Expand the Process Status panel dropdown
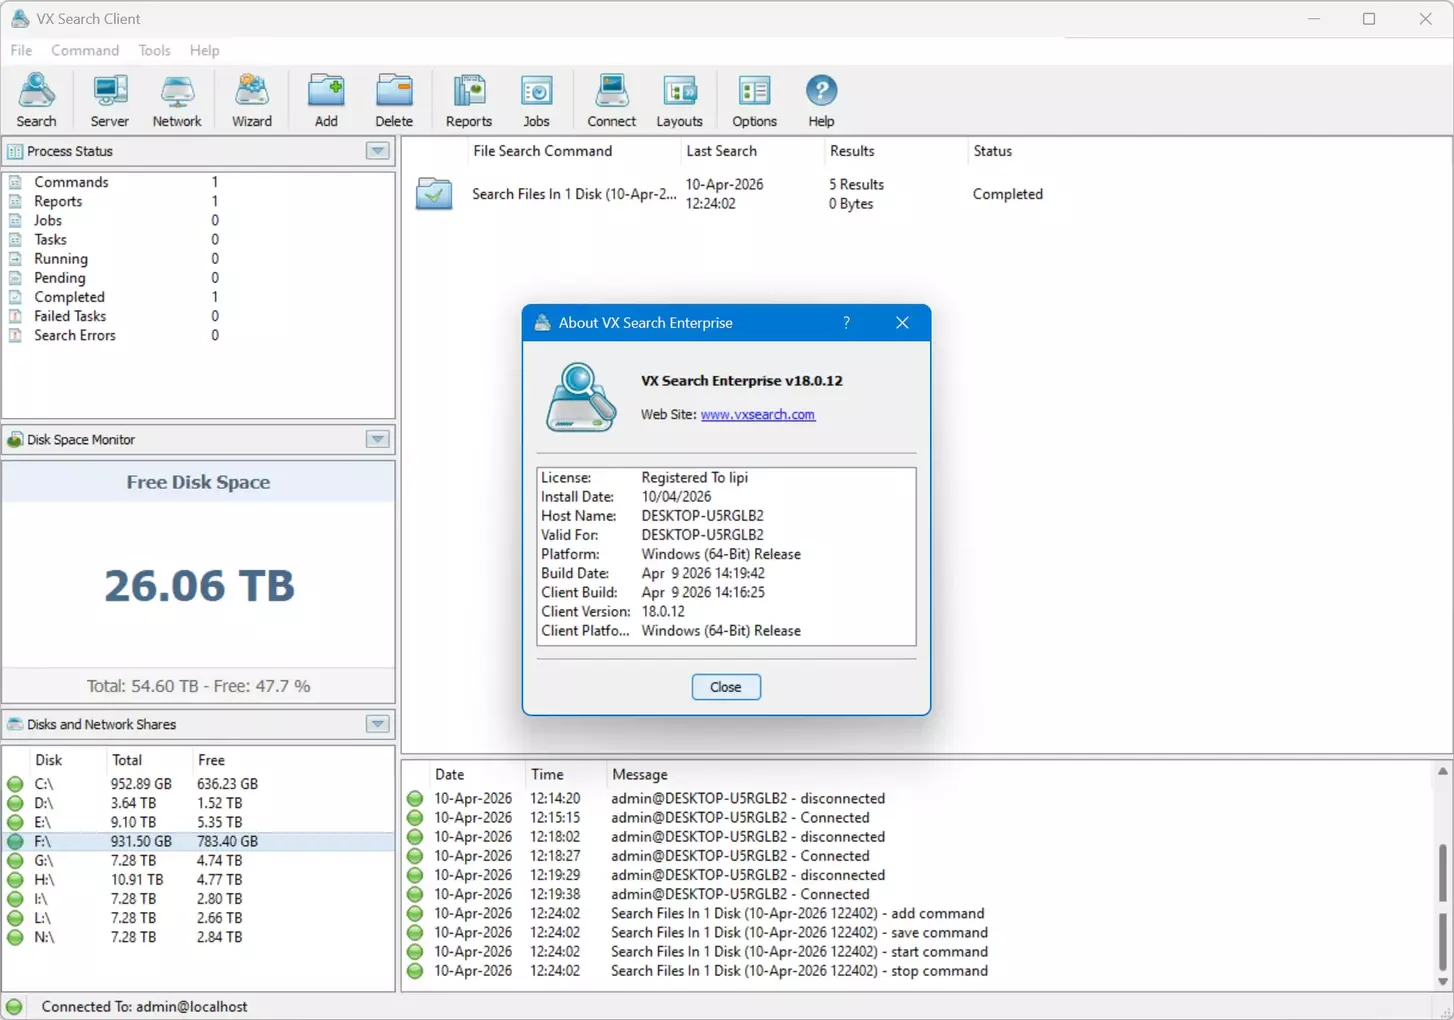The image size is (1454, 1020). [377, 151]
